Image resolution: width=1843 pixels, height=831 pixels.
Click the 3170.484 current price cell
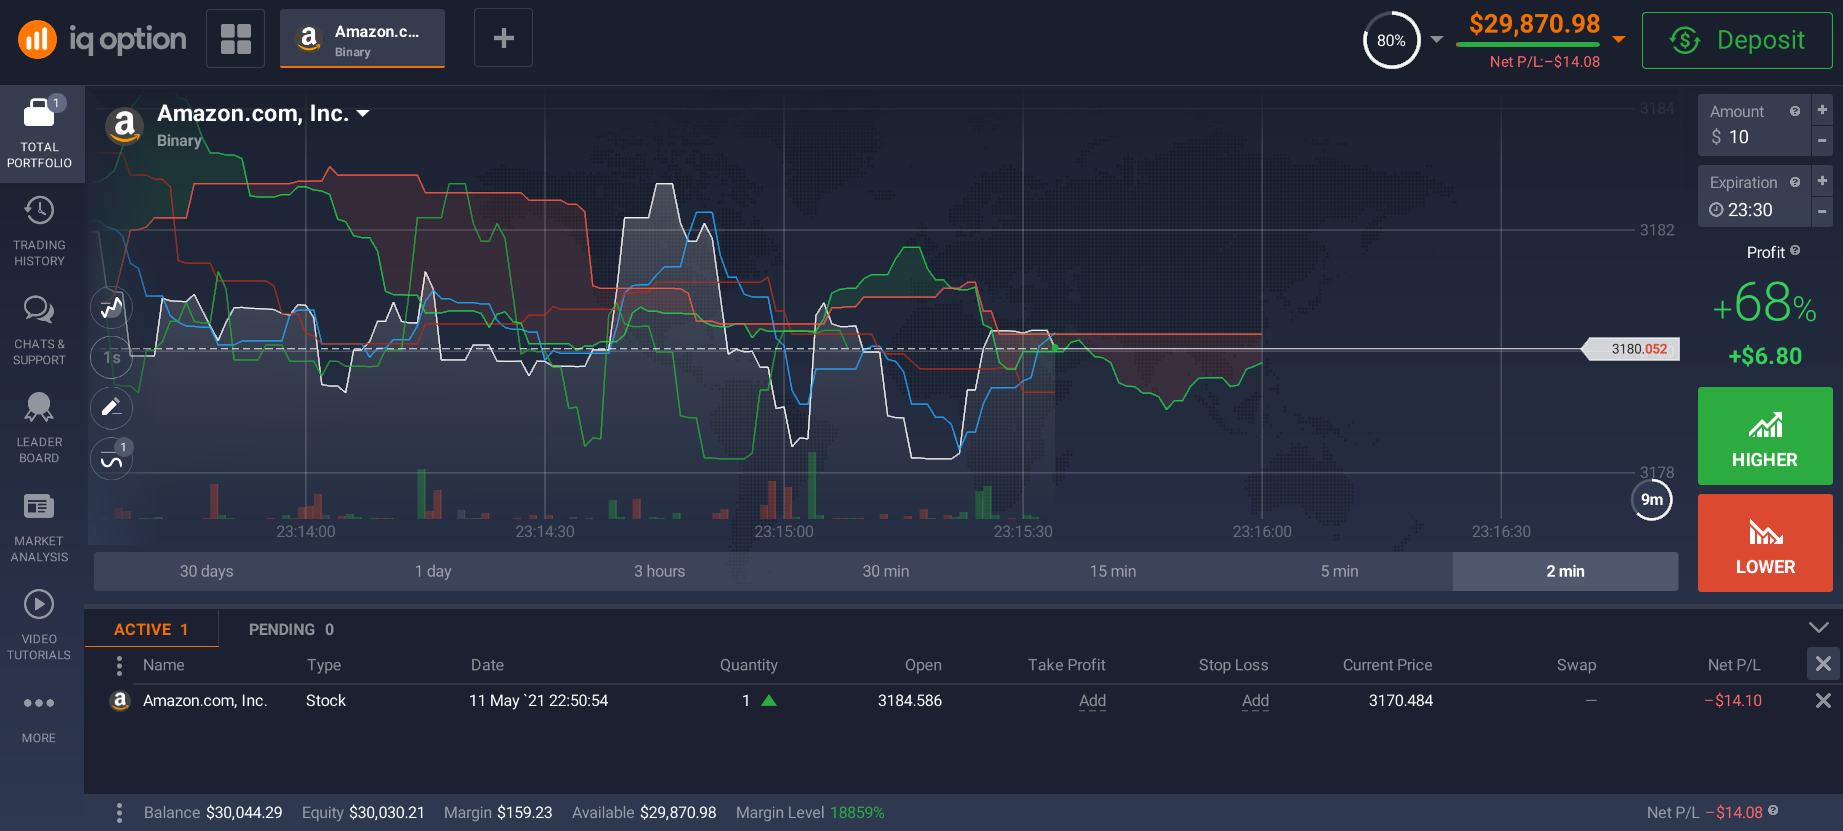pos(1400,701)
